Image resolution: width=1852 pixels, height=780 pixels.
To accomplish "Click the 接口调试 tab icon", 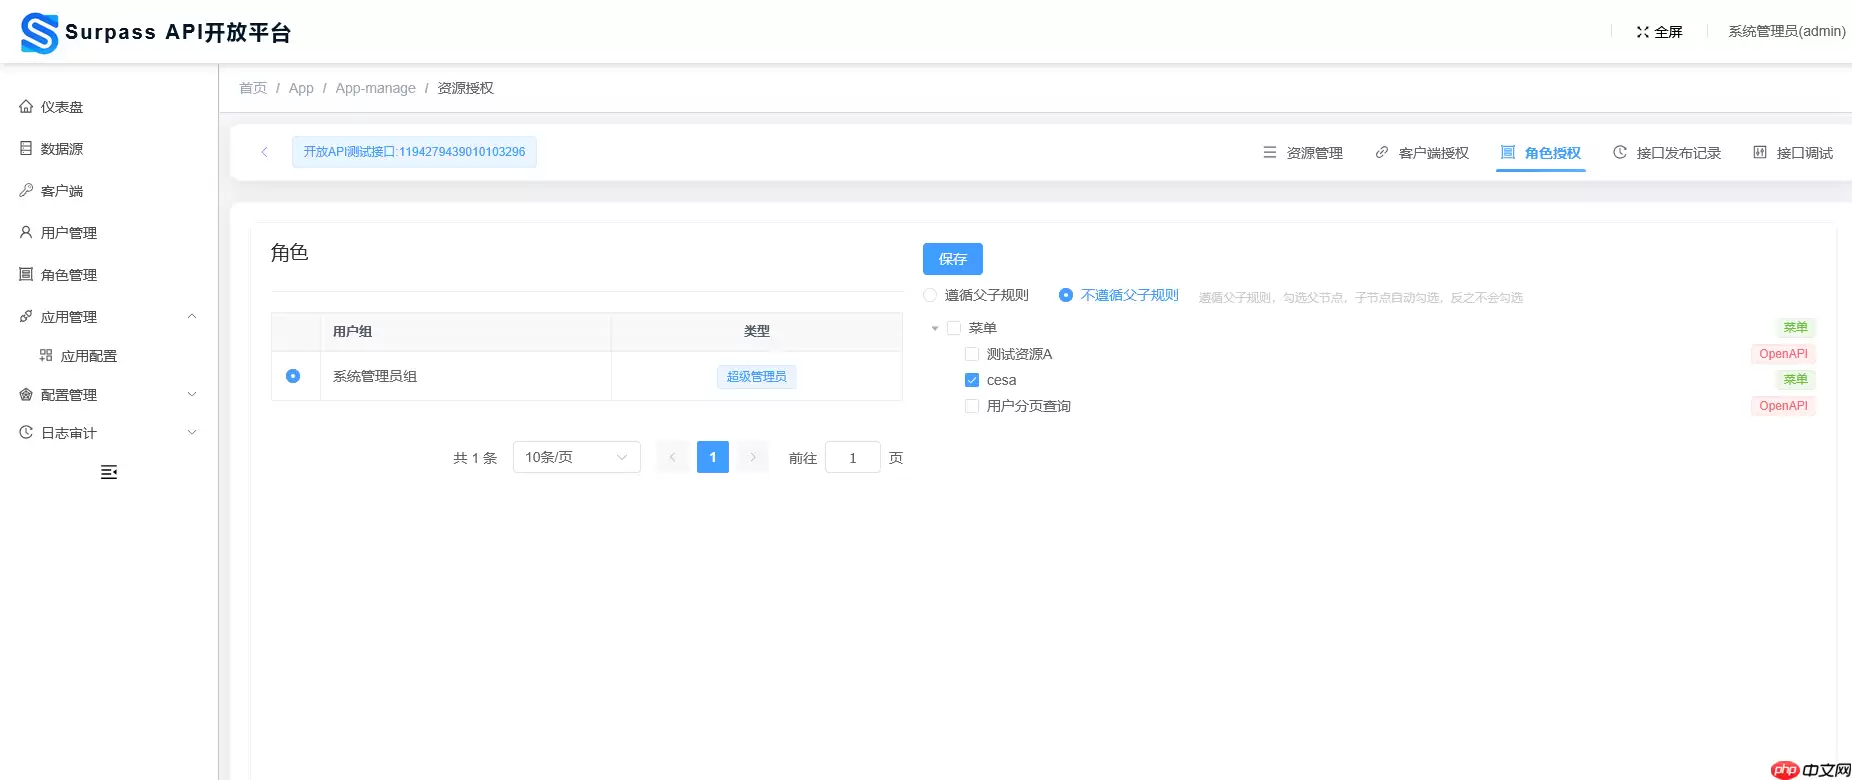I will point(1760,153).
